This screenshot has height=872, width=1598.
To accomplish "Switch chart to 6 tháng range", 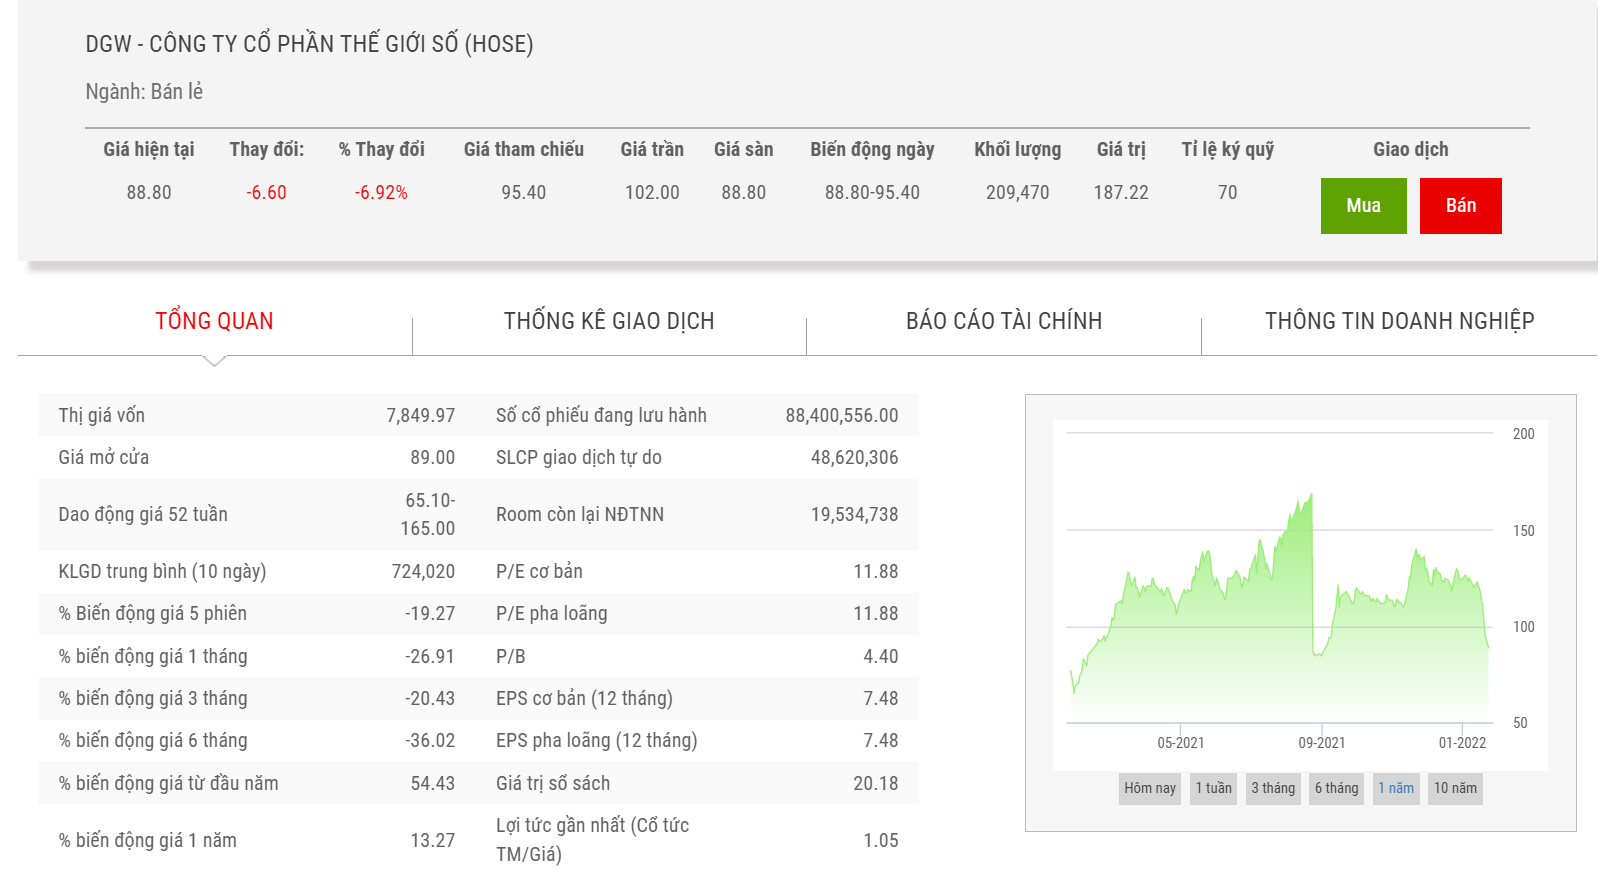I will 1337,788.
